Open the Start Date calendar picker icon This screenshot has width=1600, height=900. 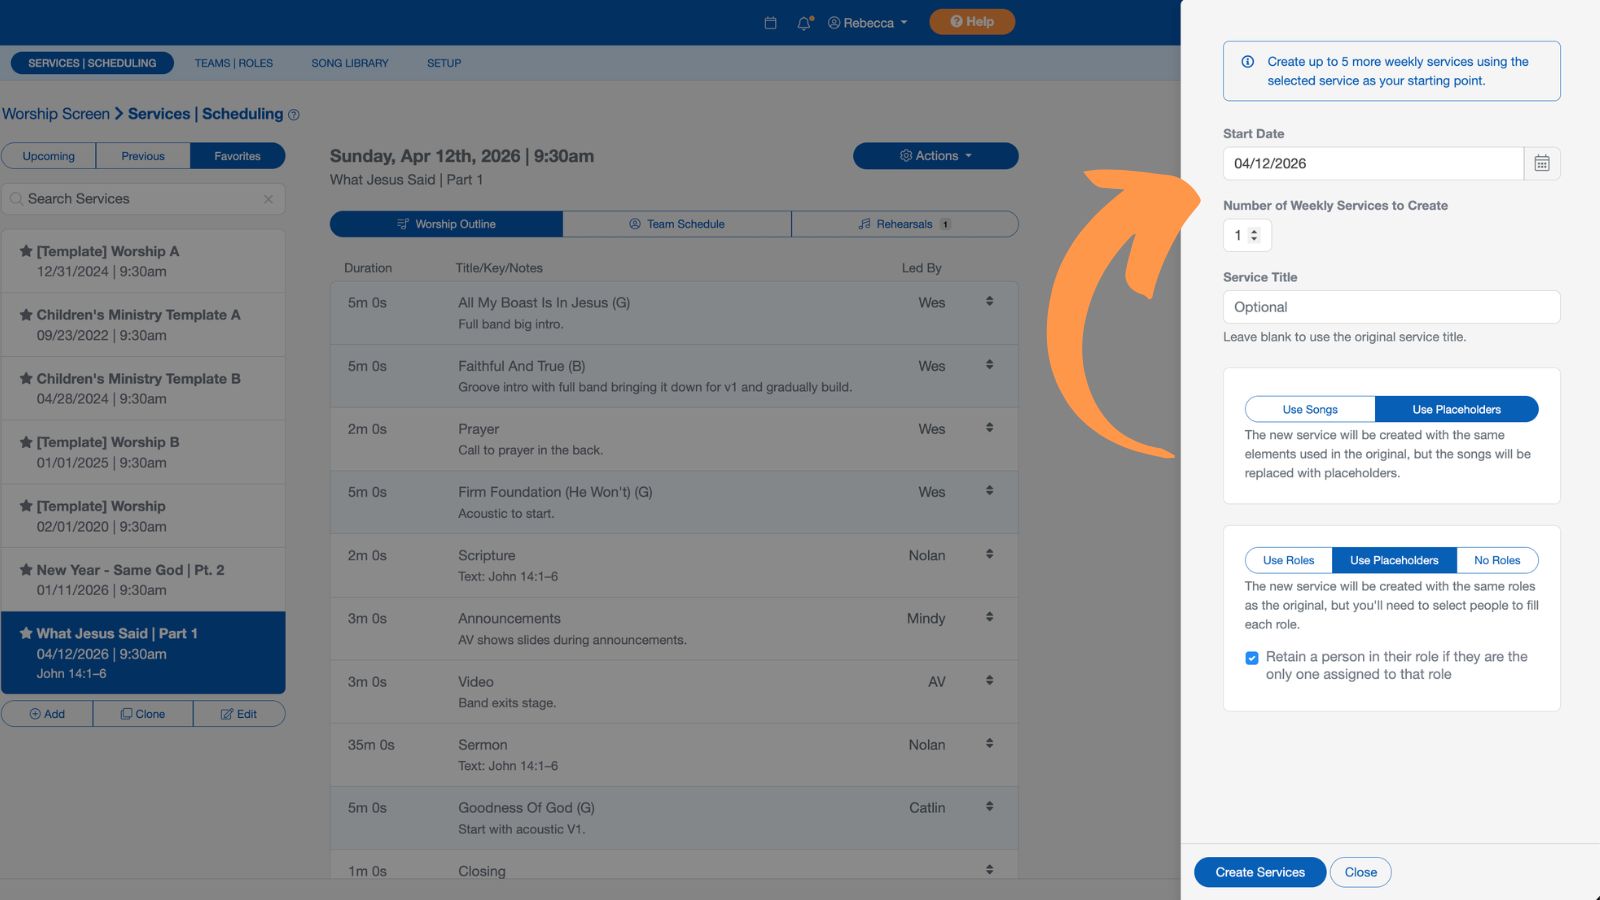(1541, 163)
